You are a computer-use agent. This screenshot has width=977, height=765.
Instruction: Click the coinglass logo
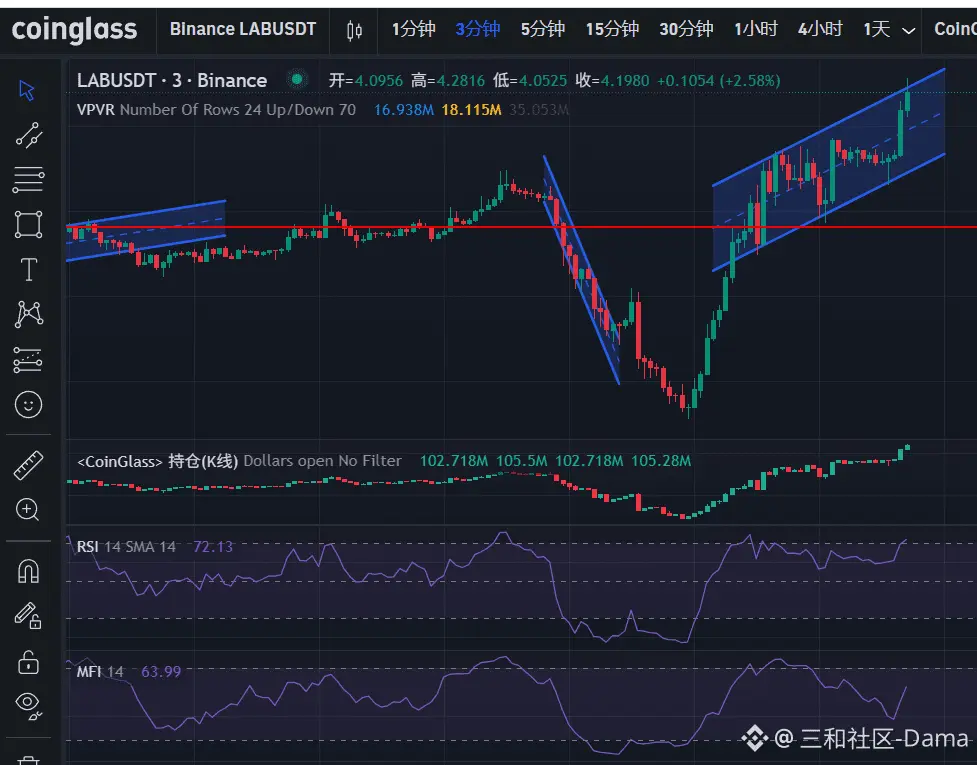pyautogui.click(x=74, y=29)
